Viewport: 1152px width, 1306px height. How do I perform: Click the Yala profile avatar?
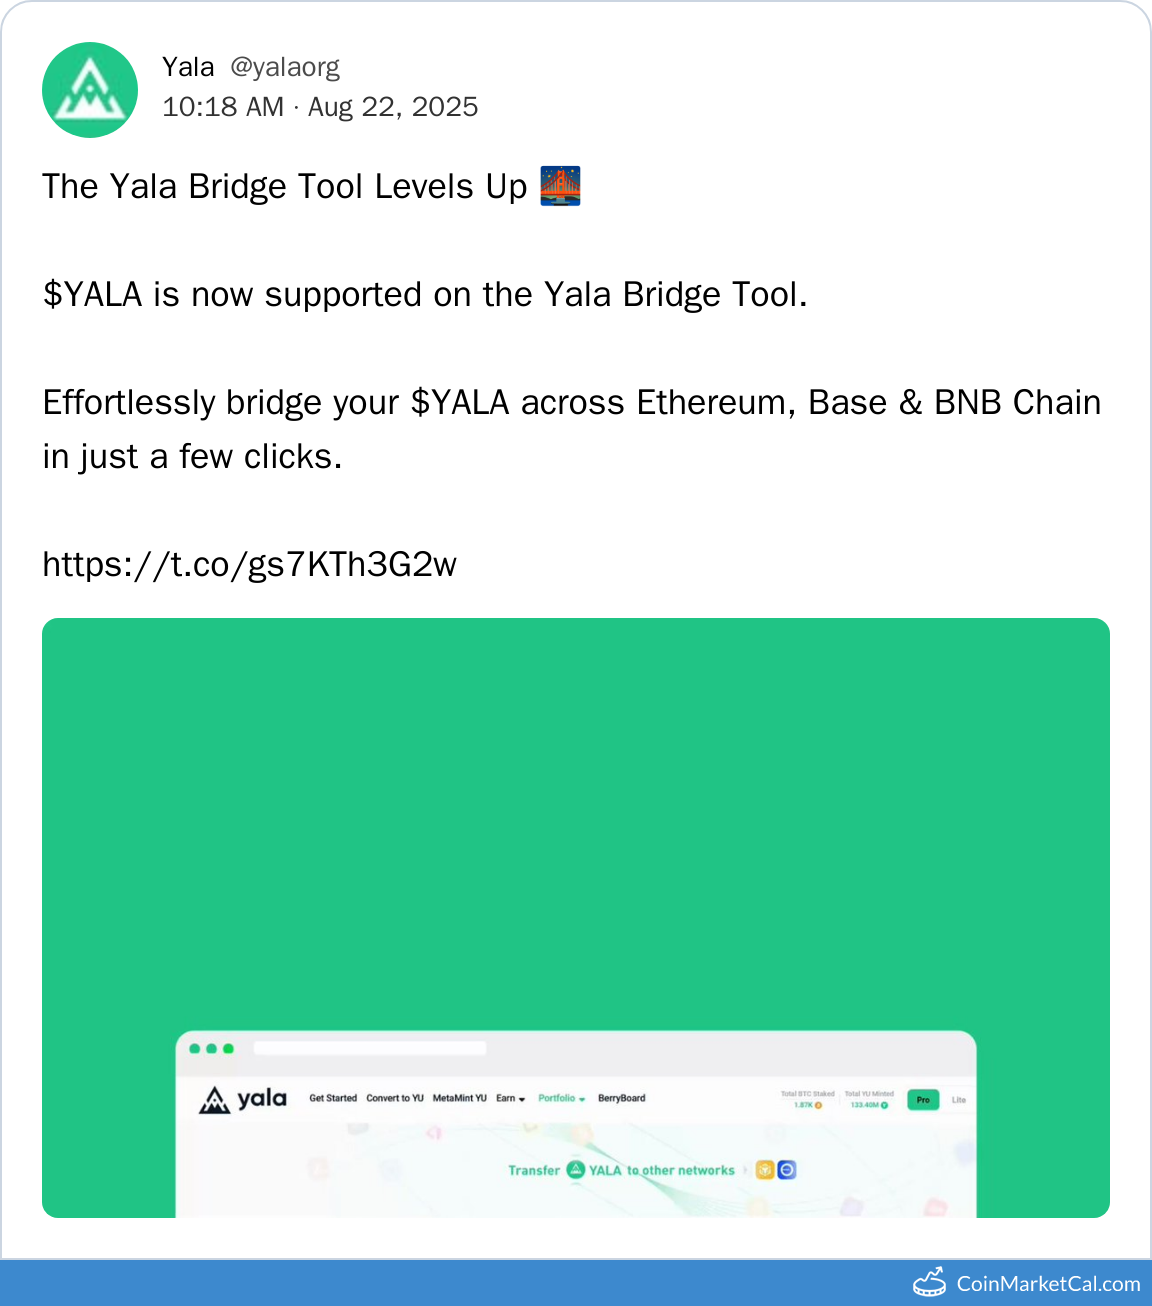point(90,90)
